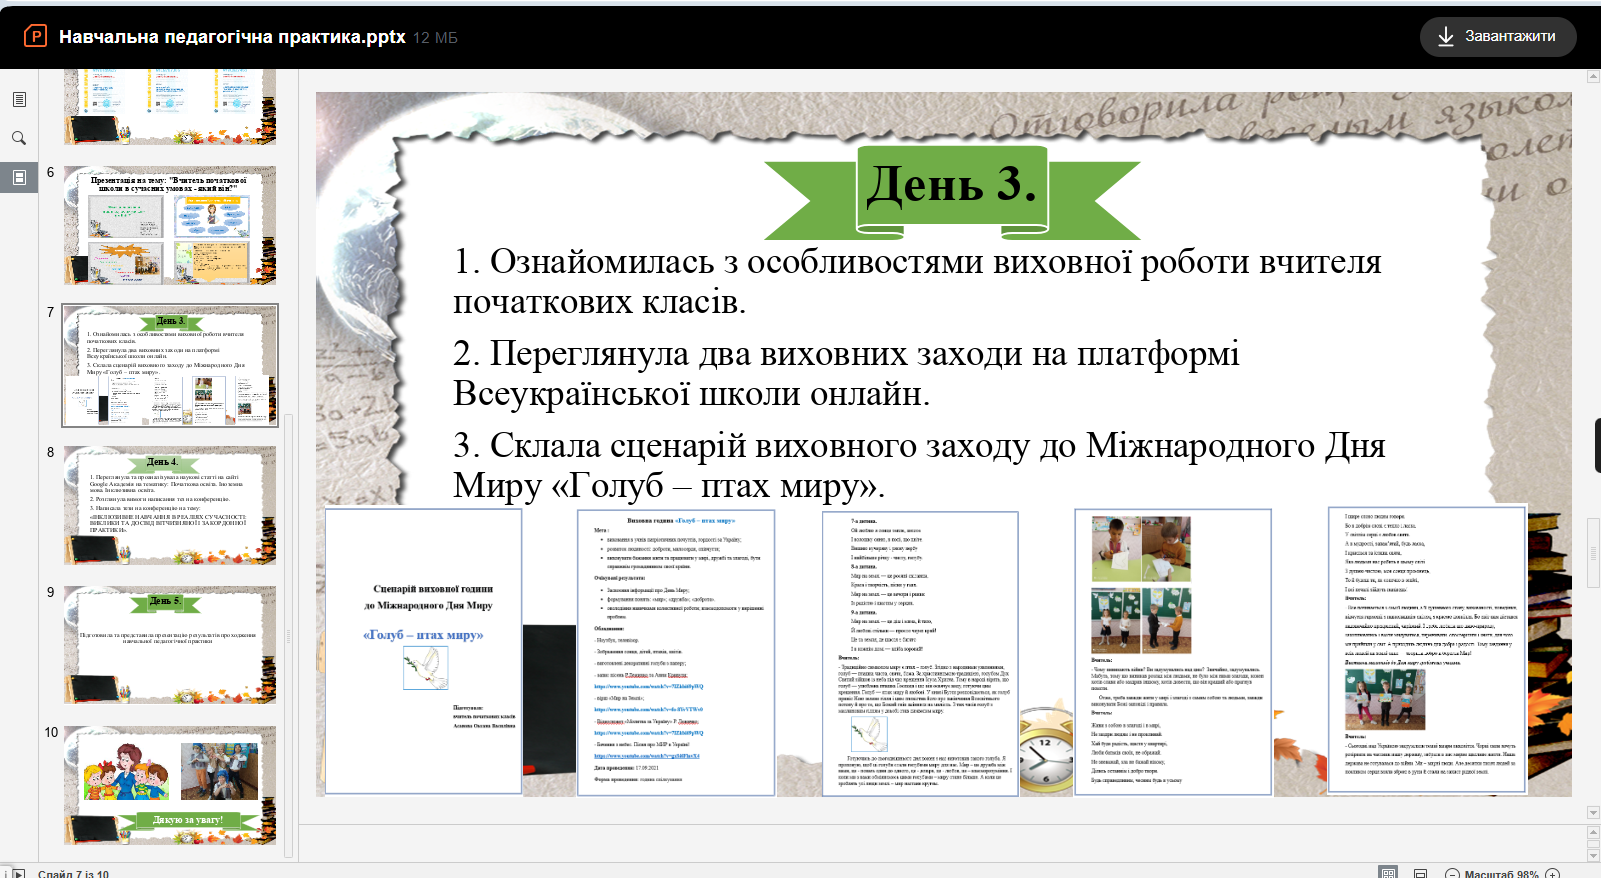Start slideshow with the play icon
This screenshot has height=878, width=1601.
click(x=17, y=873)
